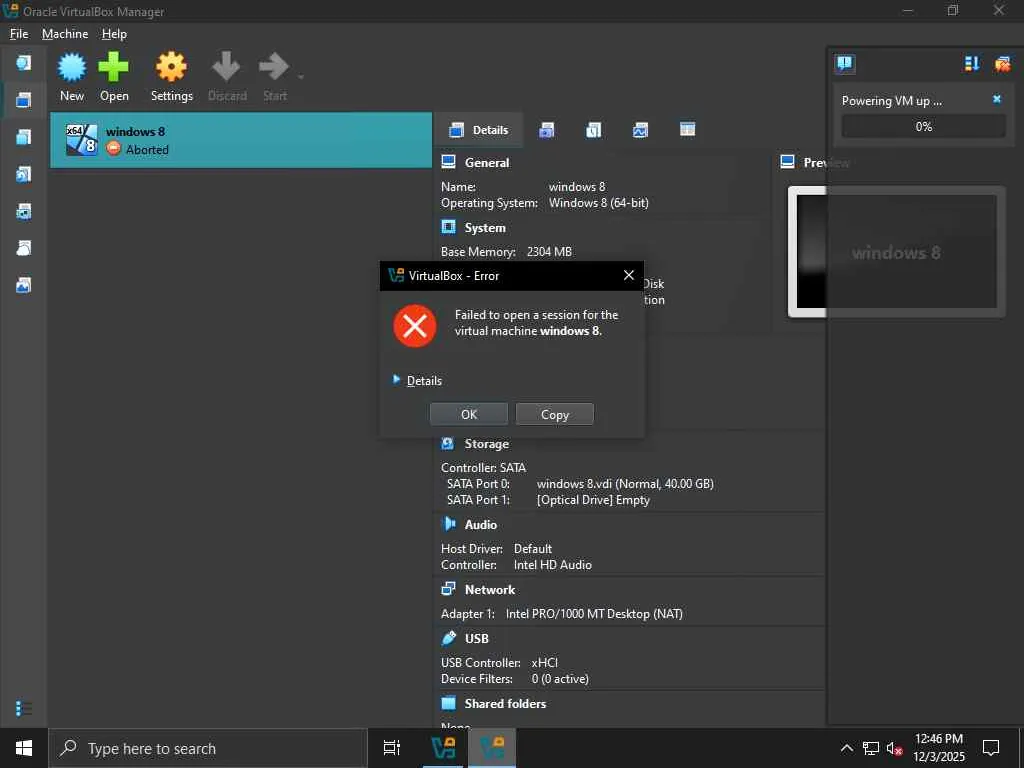Image resolution: width=1024 pixels, height=768 pixels.
Task: Open the Network section header
Action: [x=490, y=590]
